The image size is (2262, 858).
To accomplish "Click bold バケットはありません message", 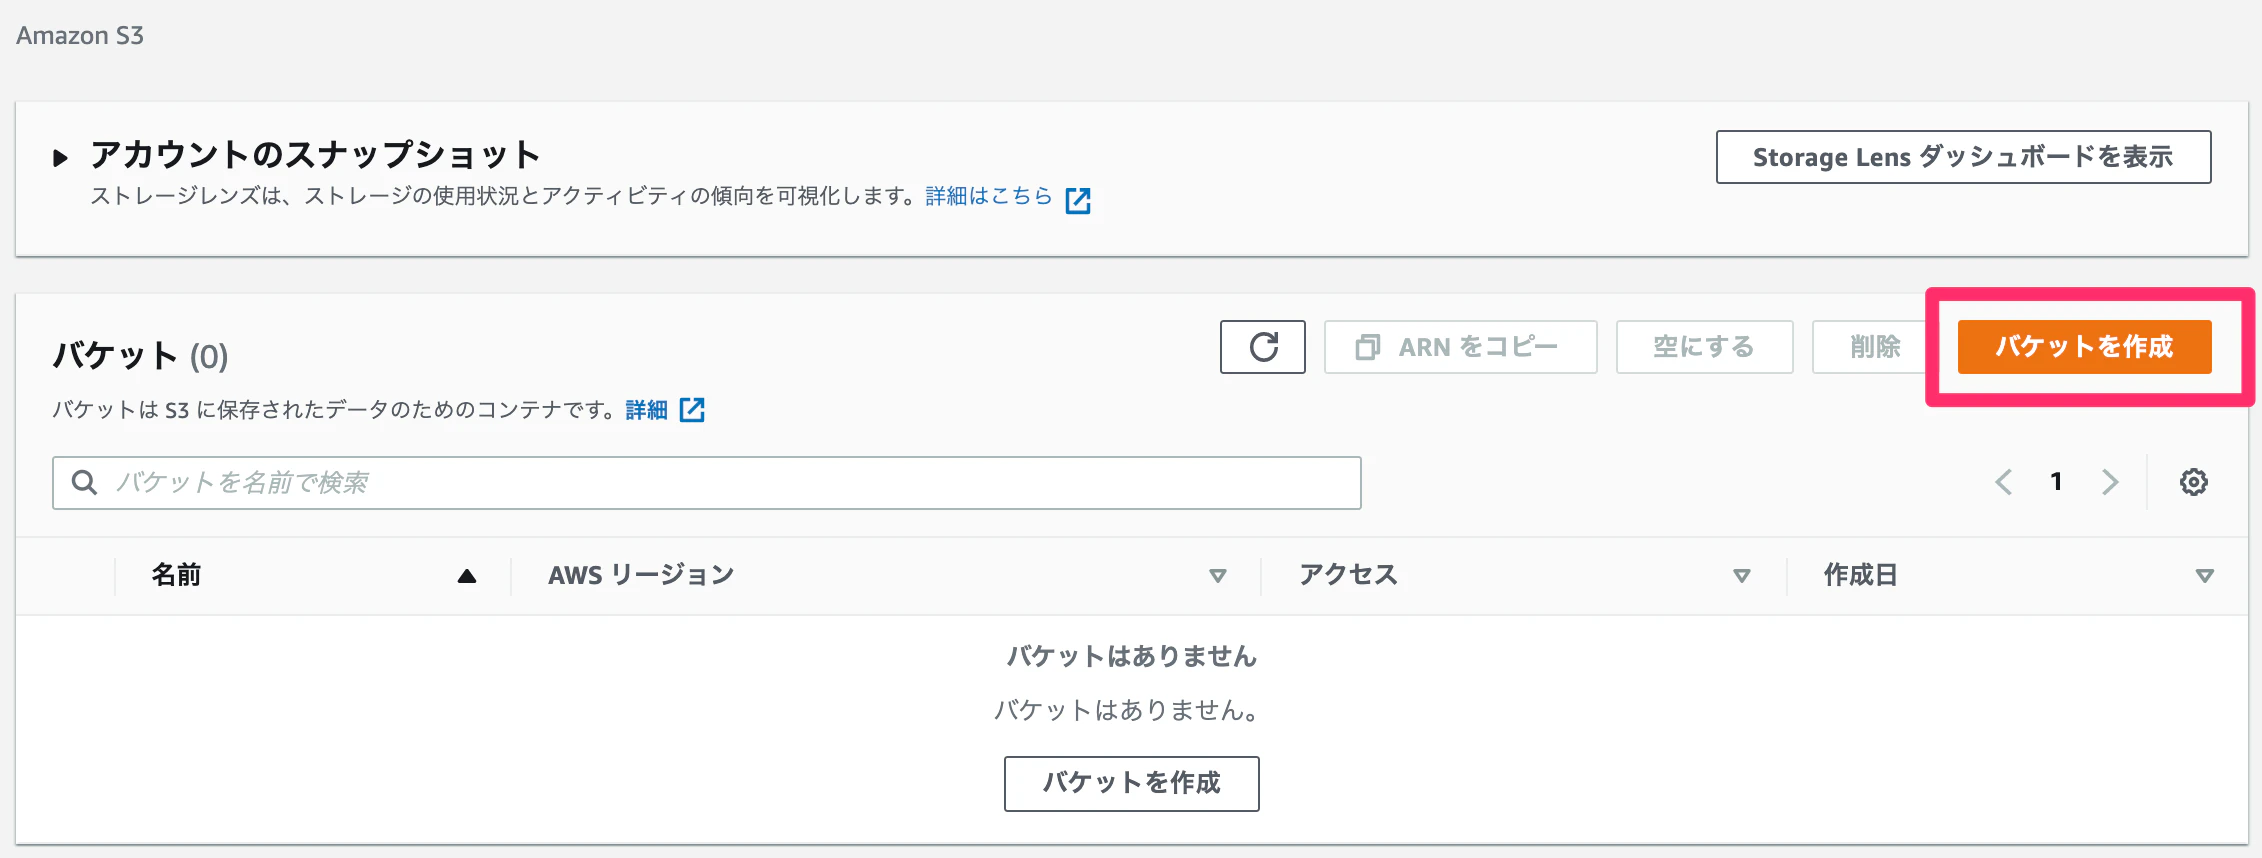I will pyautogui.click(x=1132, y=656).
